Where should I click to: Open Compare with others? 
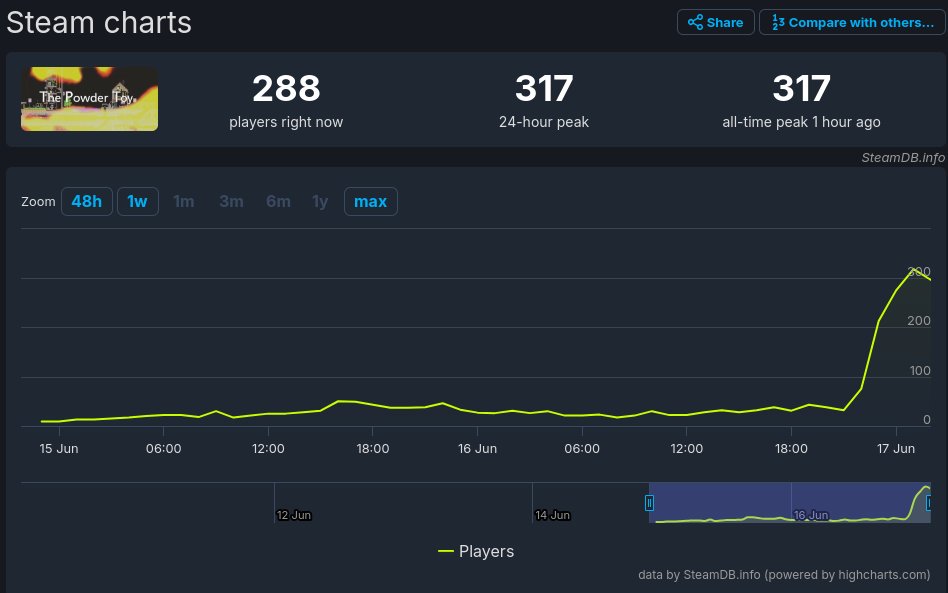click(x=852, y=22)
